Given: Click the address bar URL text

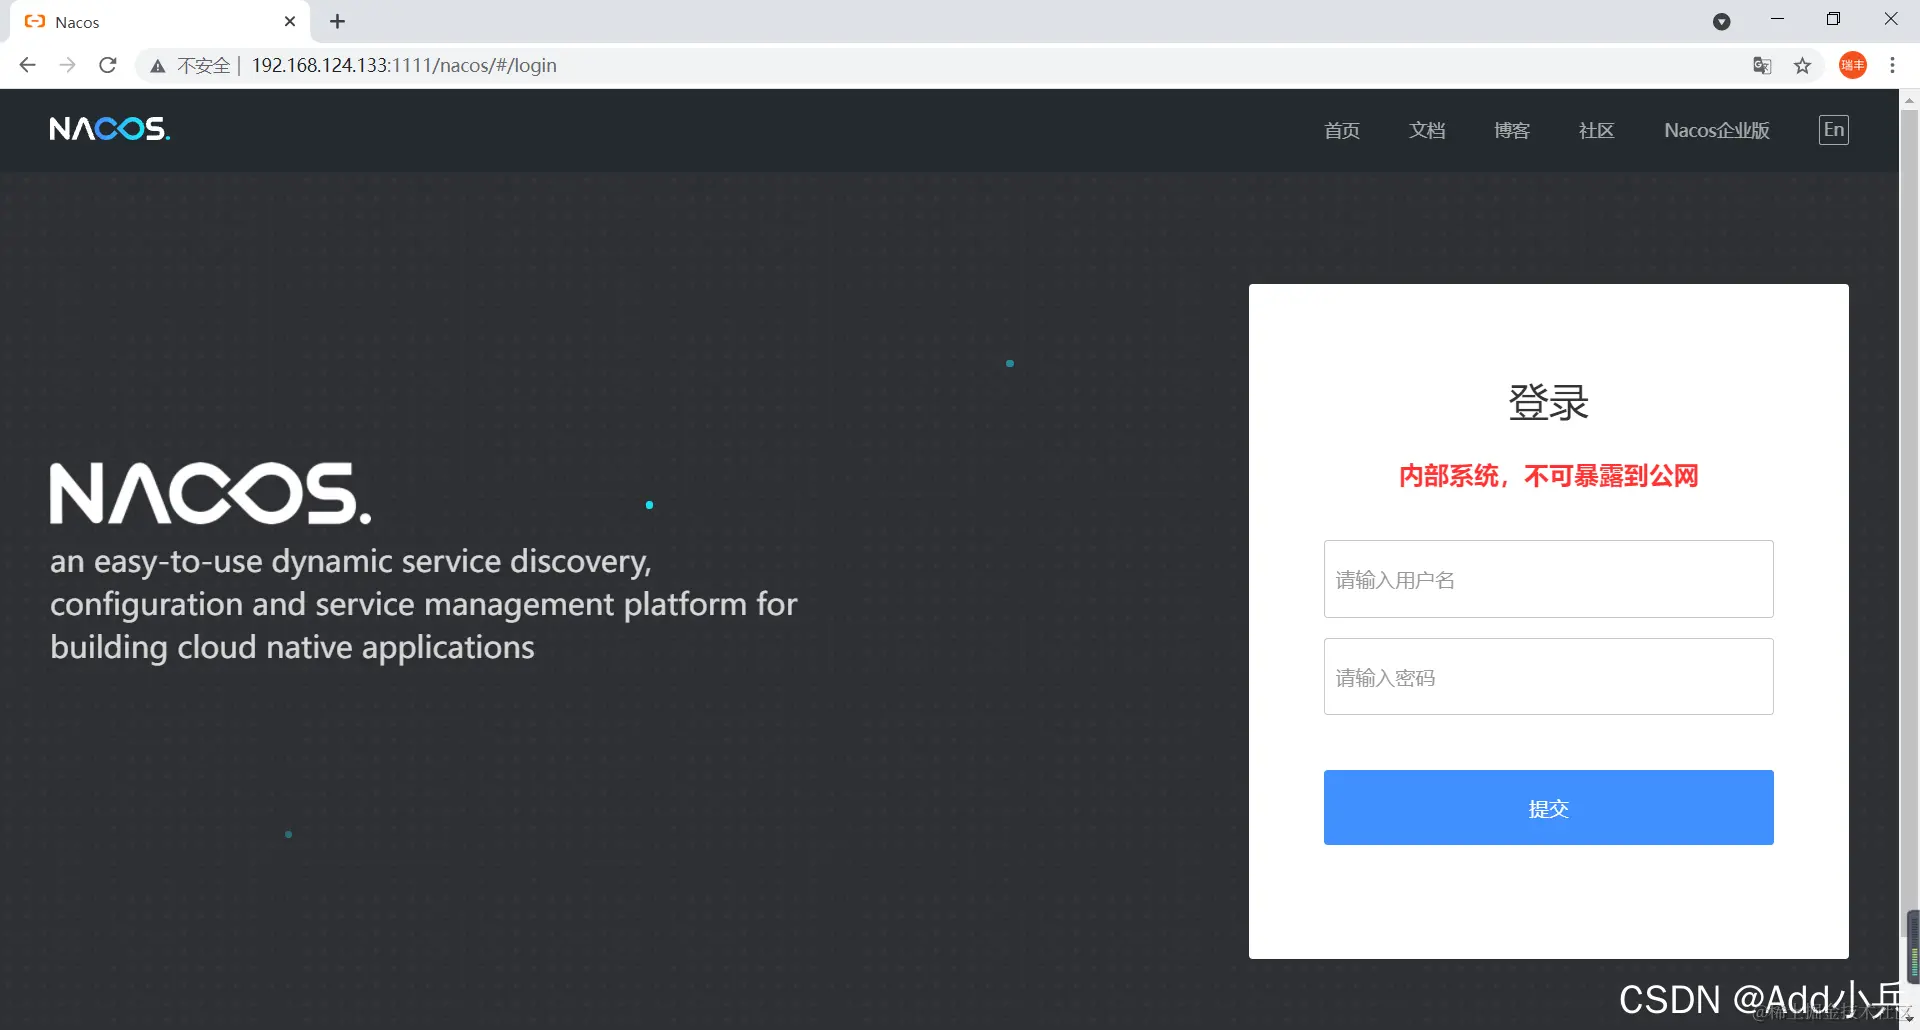Looking at the screenshot, I should point(404,65).
